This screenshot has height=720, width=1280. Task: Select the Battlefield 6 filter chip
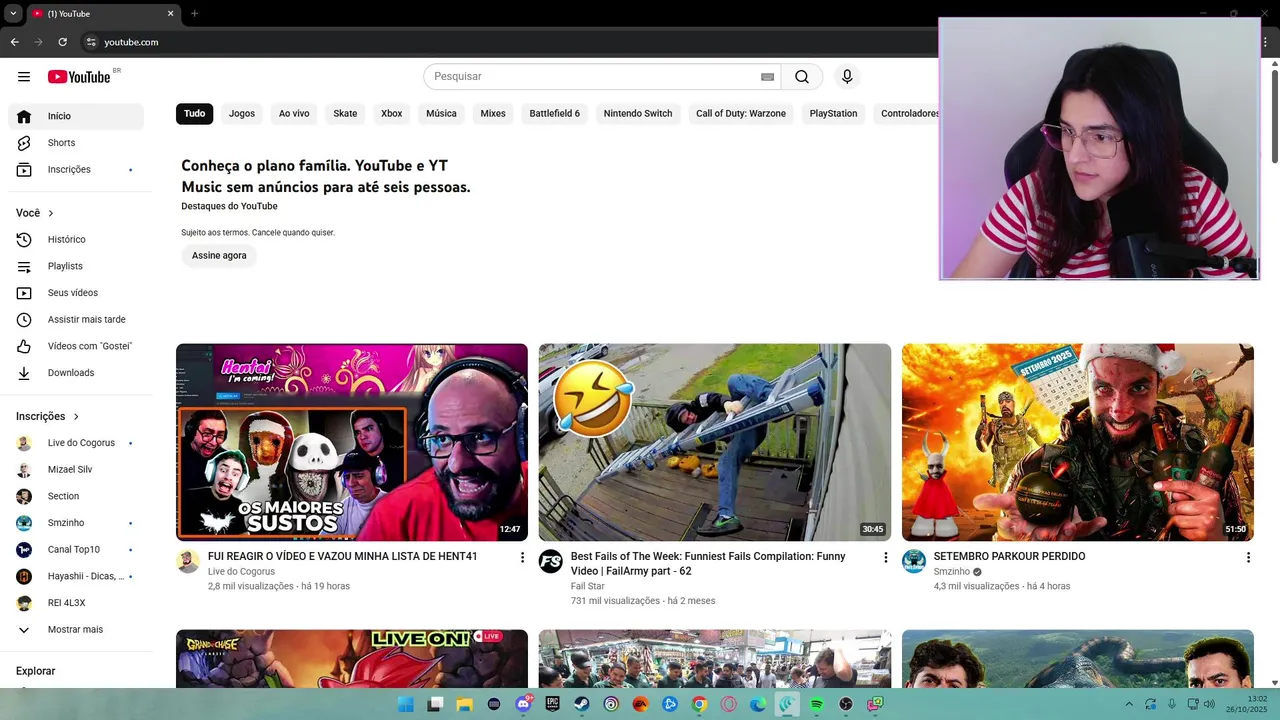[555, 114]
